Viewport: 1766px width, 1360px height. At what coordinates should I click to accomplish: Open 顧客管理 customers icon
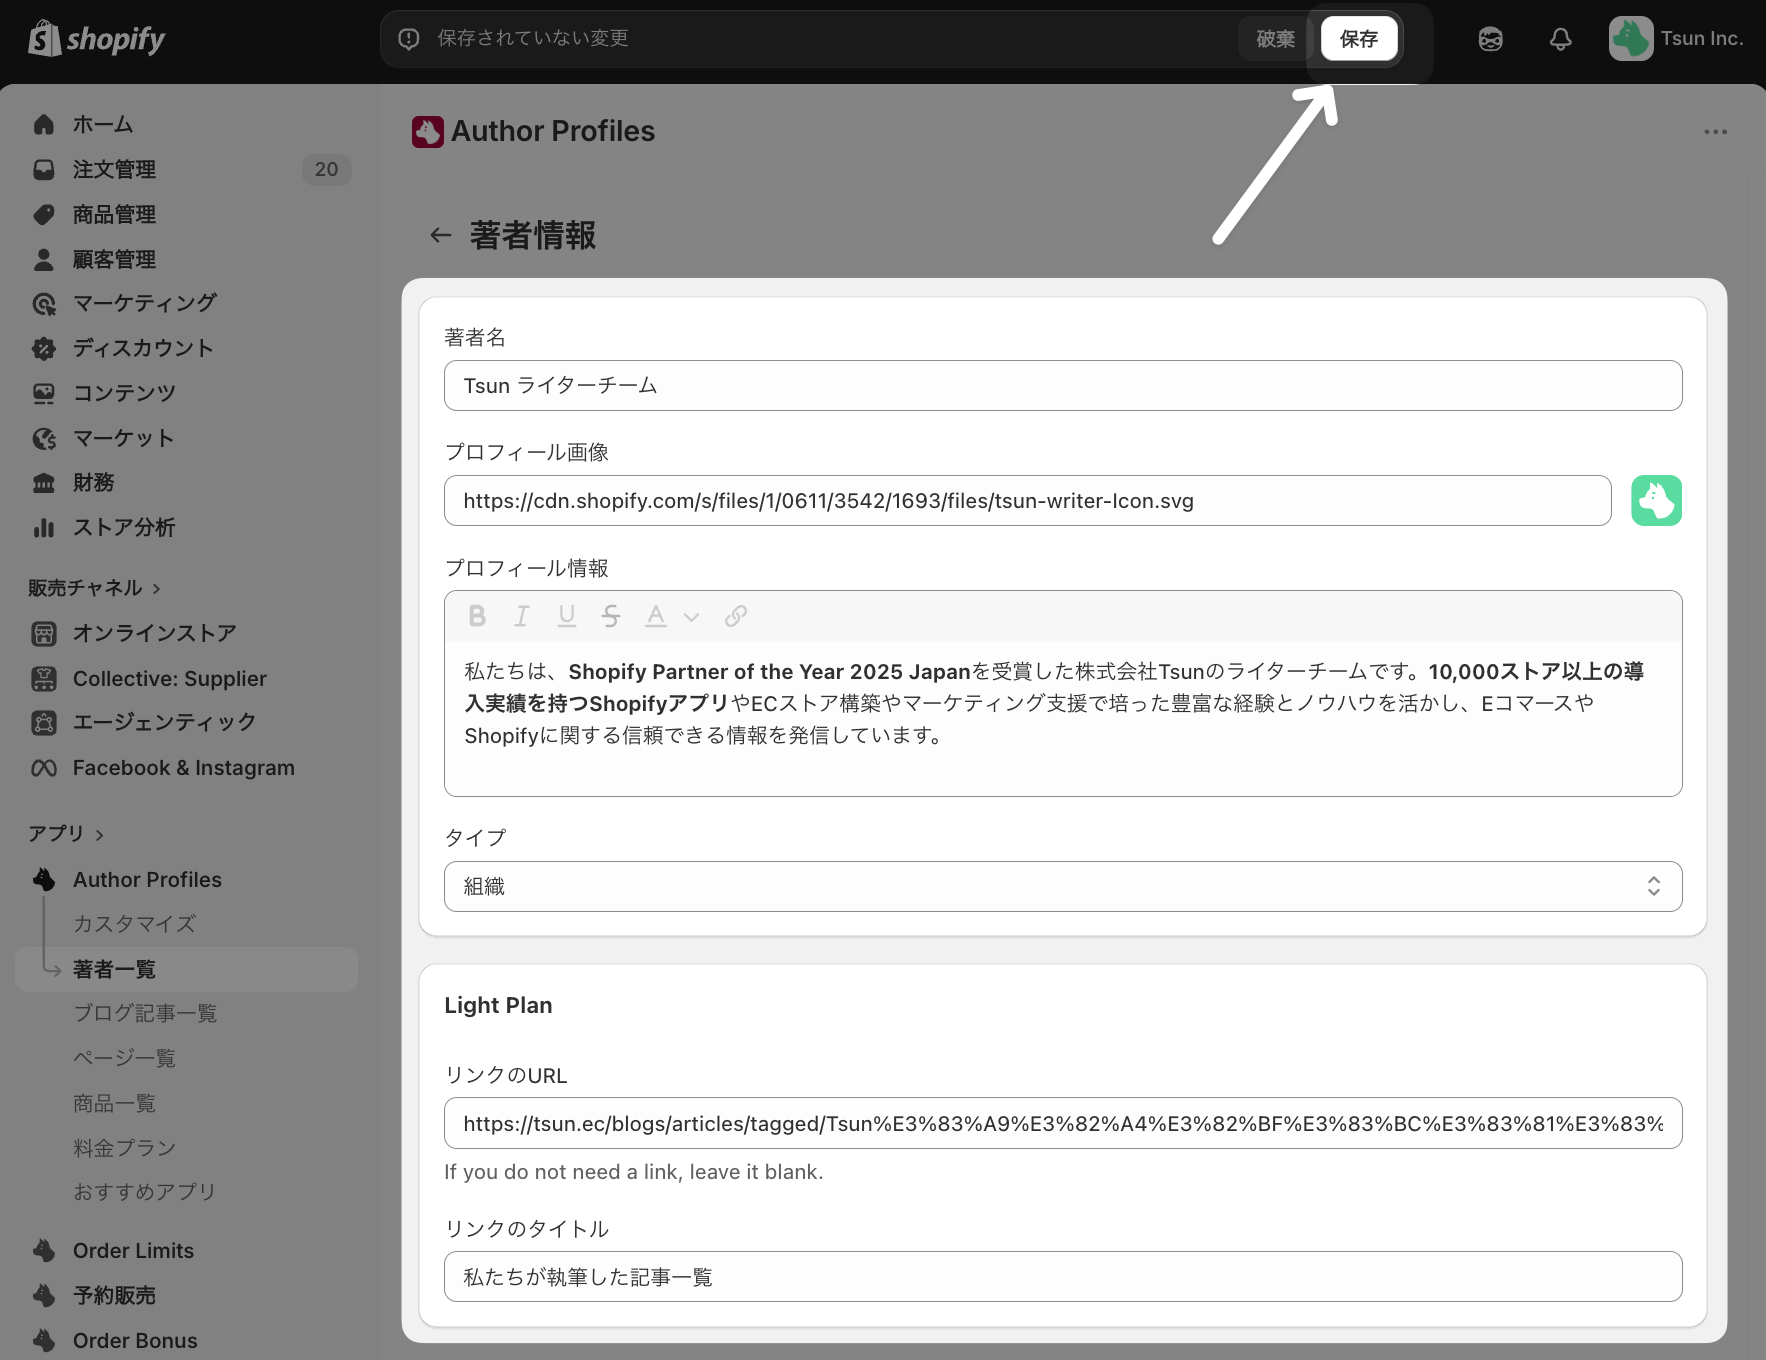[44, 259]
